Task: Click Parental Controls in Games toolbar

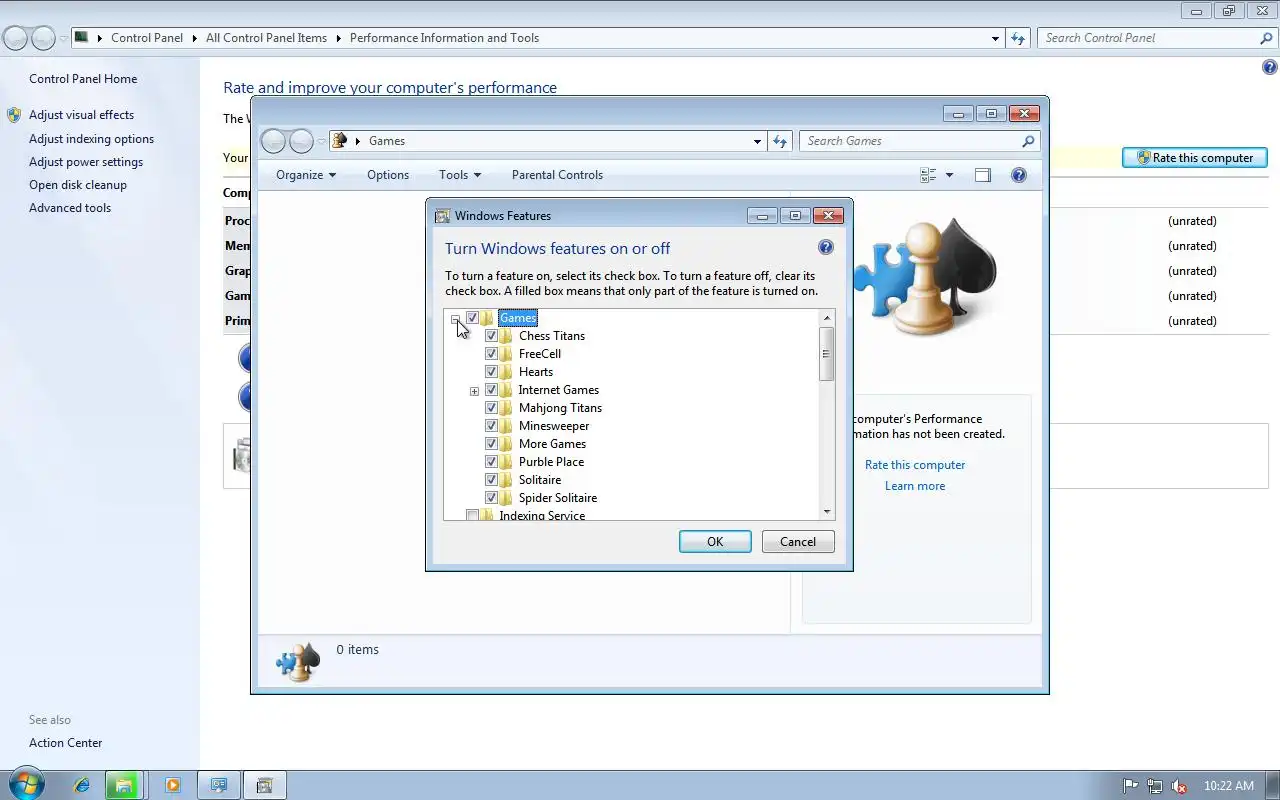Action: click(x=557, y=175)
